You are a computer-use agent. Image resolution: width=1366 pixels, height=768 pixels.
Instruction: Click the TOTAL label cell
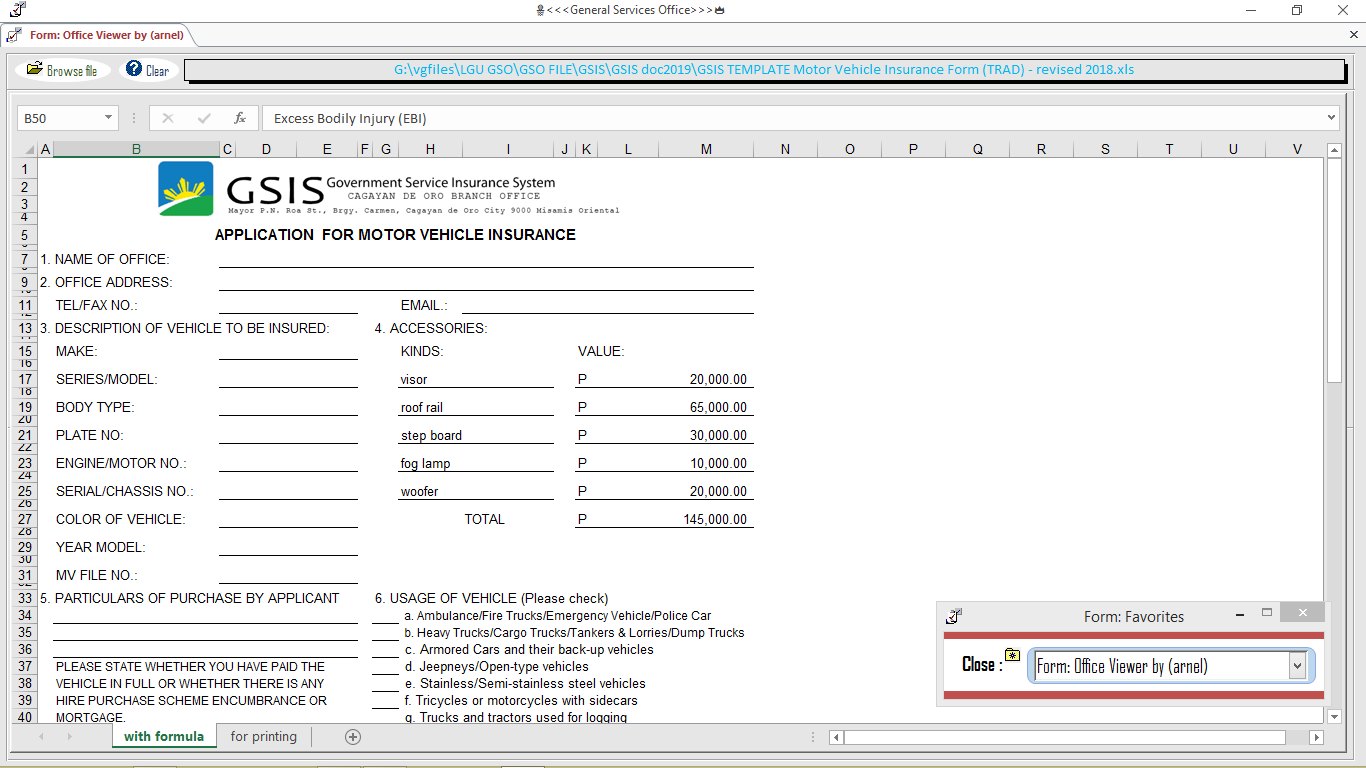[485, 519]
